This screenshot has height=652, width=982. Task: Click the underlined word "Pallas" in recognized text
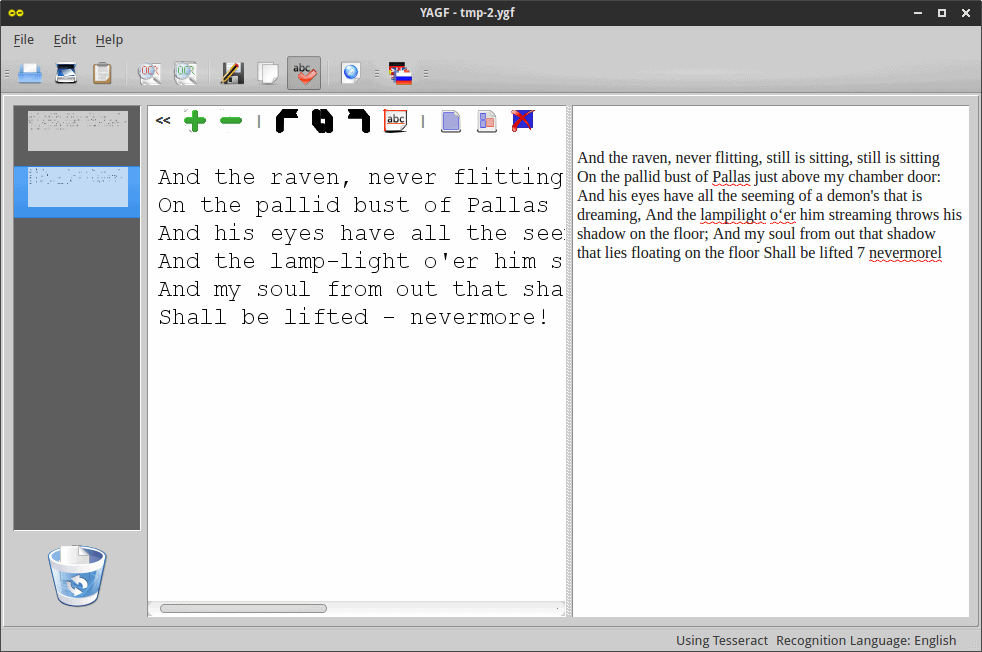[731, 177]
